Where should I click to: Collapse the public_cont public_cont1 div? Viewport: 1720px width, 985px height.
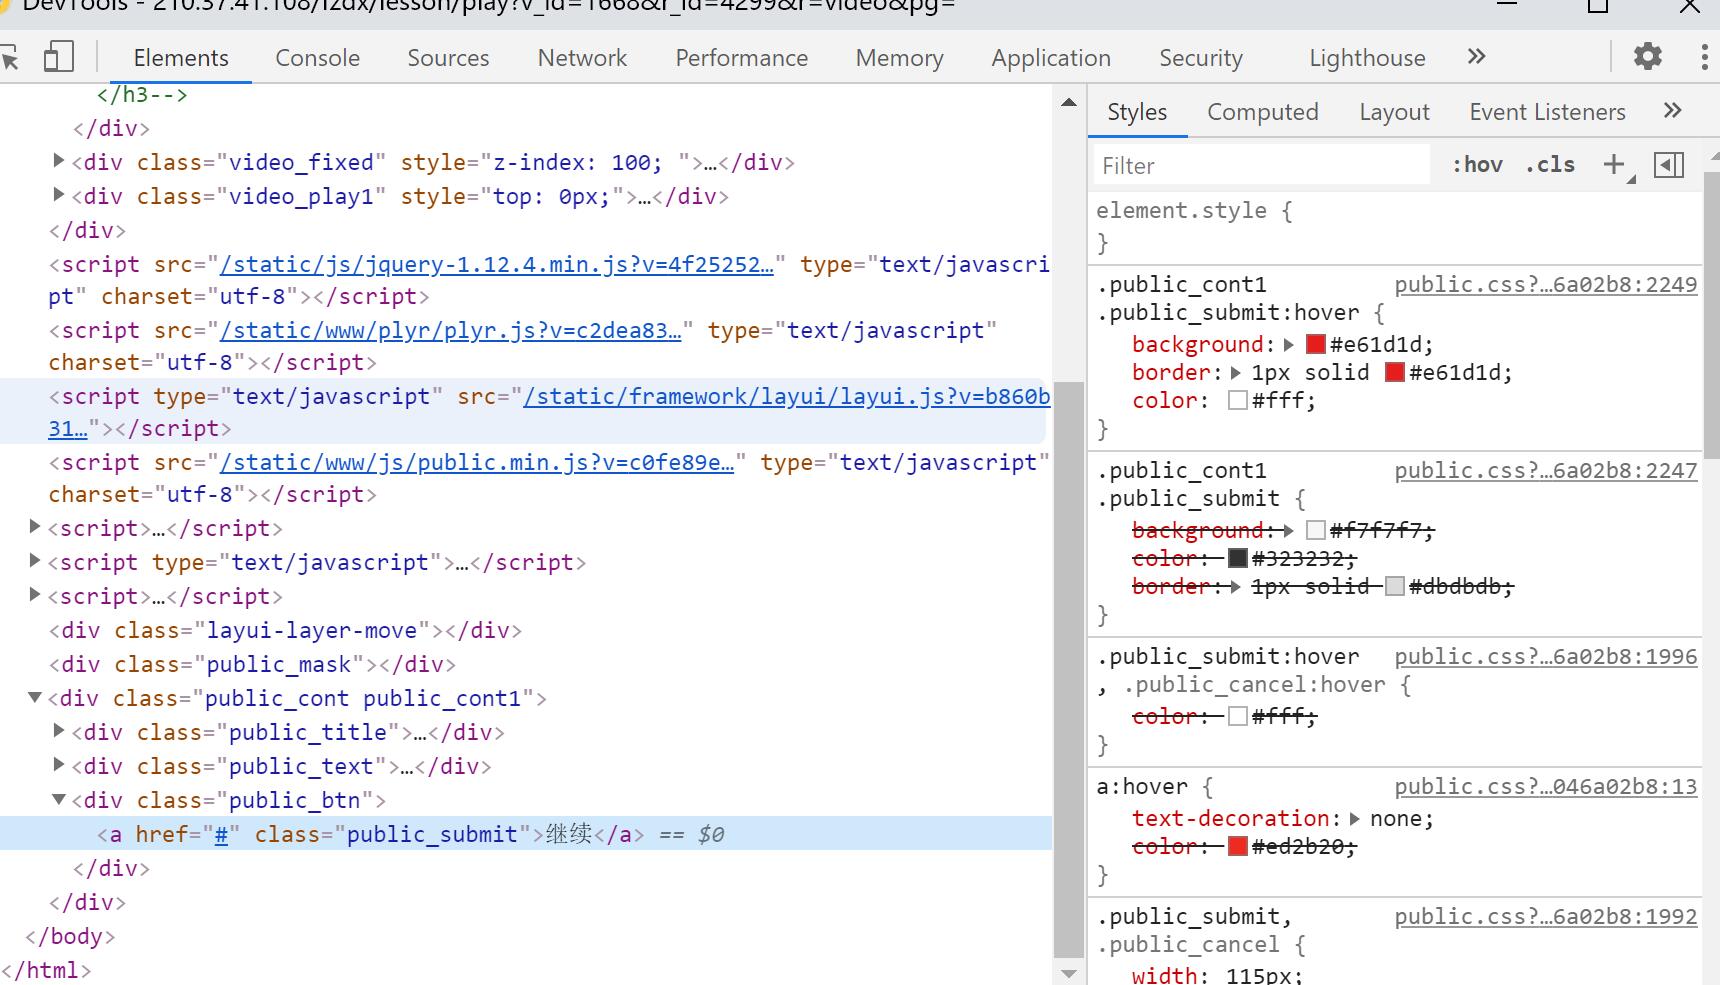[x=35, y=697]
